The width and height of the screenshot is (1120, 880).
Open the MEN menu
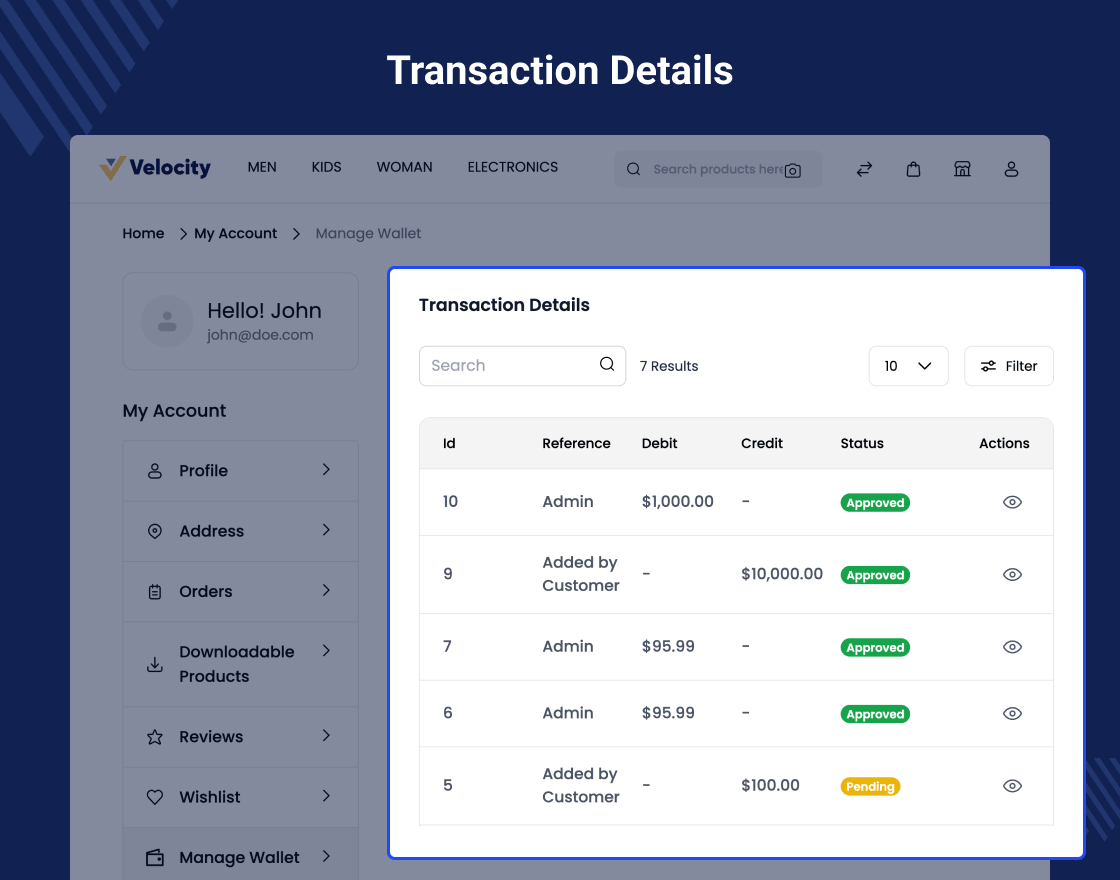click(262, 167)
